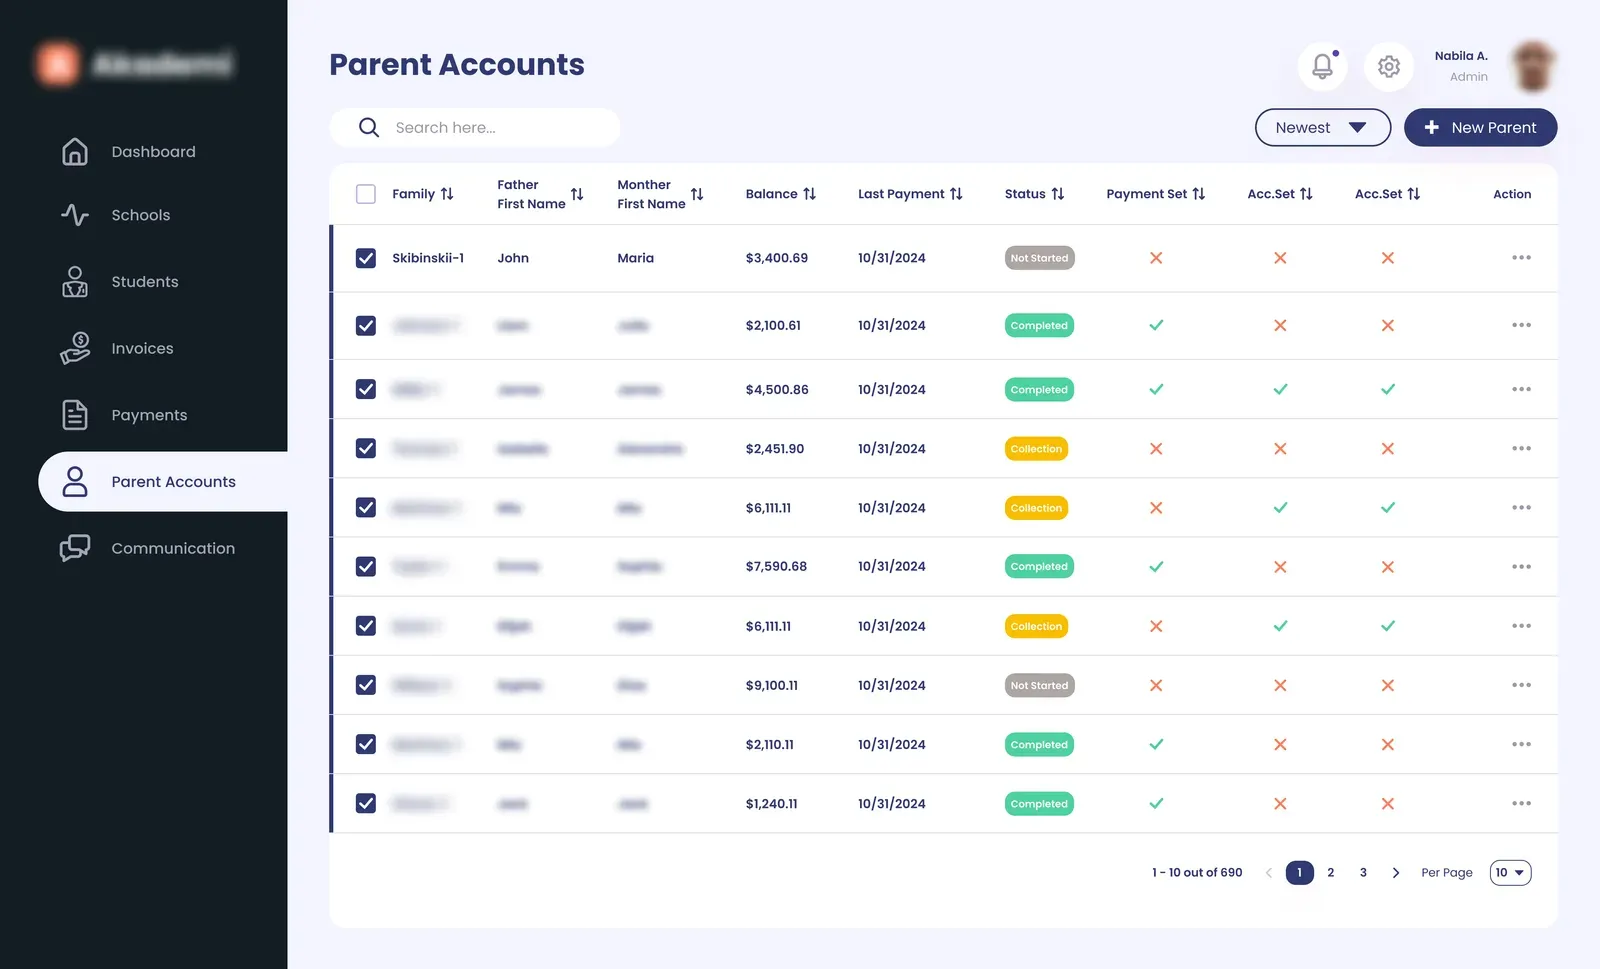Click Completed badge in $4,500.86 row
1600x969 pixels.
[x=1039, y=390]
